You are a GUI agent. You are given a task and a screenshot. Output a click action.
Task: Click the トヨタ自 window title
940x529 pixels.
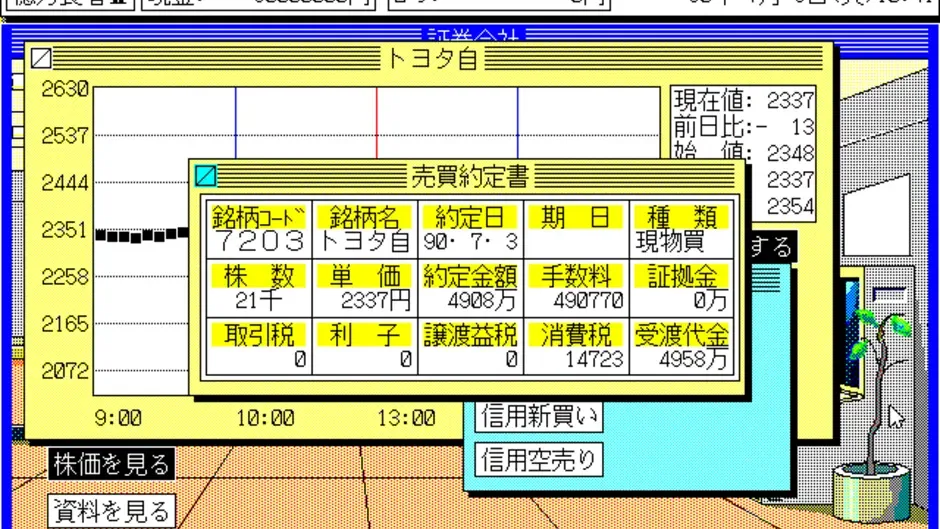[433, 58]
